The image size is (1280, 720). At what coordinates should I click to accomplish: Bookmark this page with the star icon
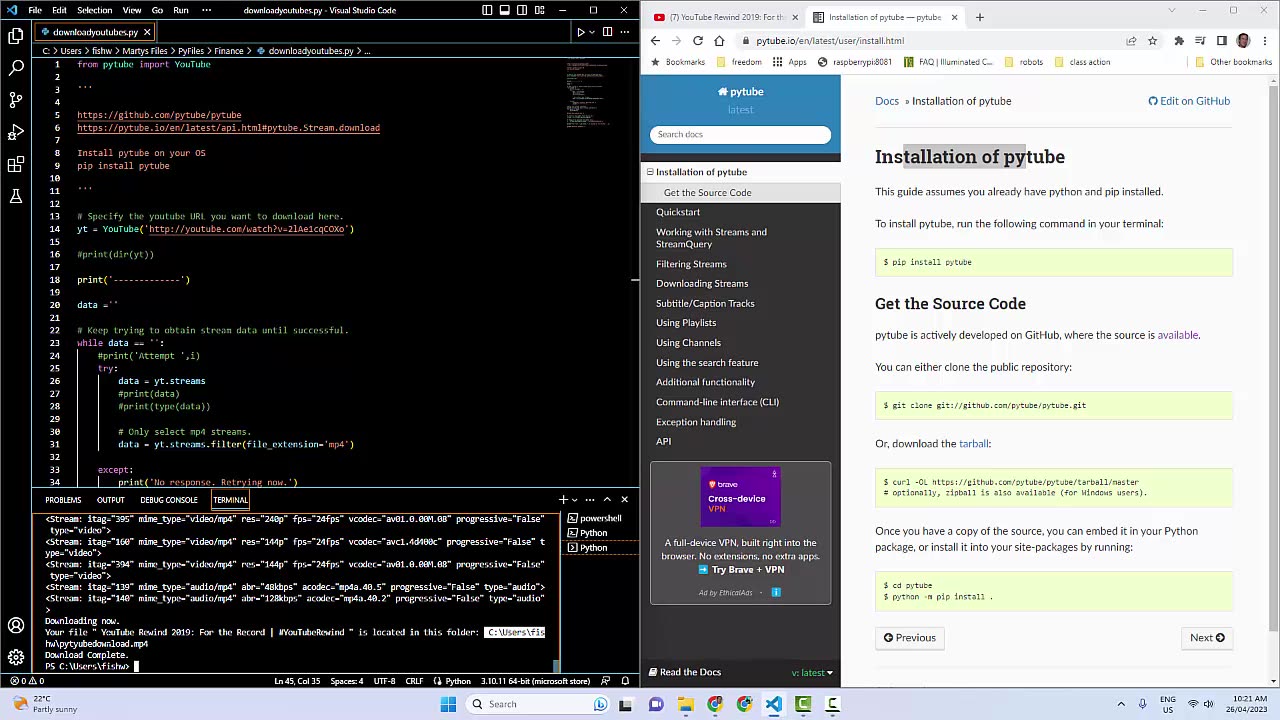[1152, 41]
